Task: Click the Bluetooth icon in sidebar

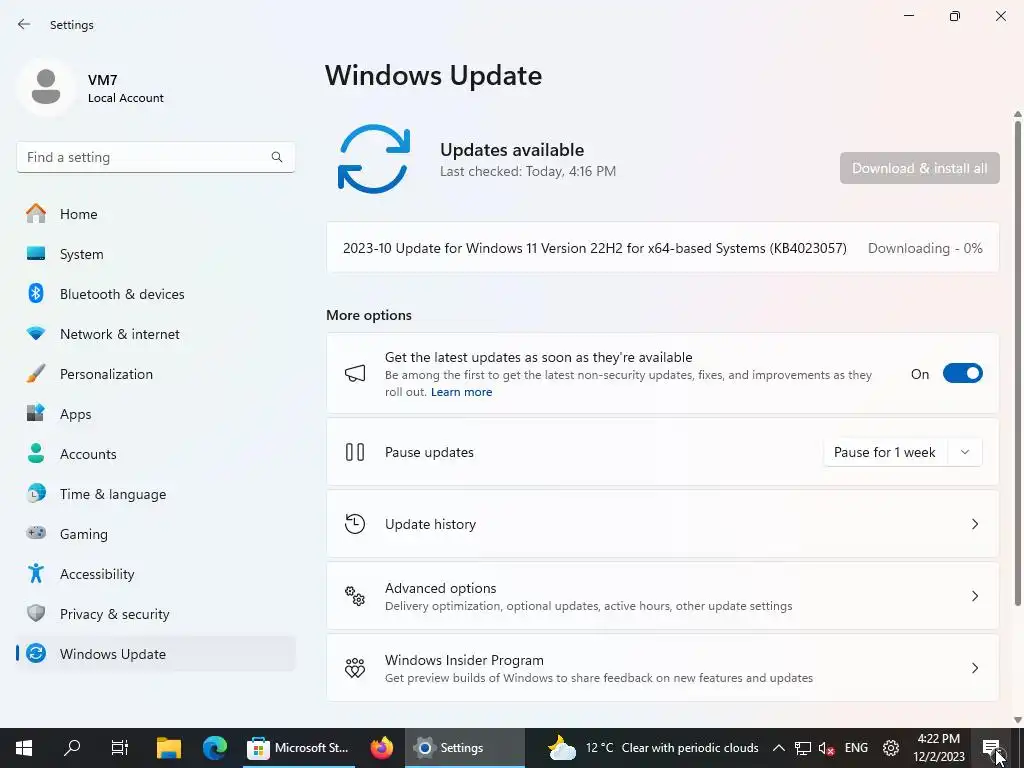Action: 36,293
